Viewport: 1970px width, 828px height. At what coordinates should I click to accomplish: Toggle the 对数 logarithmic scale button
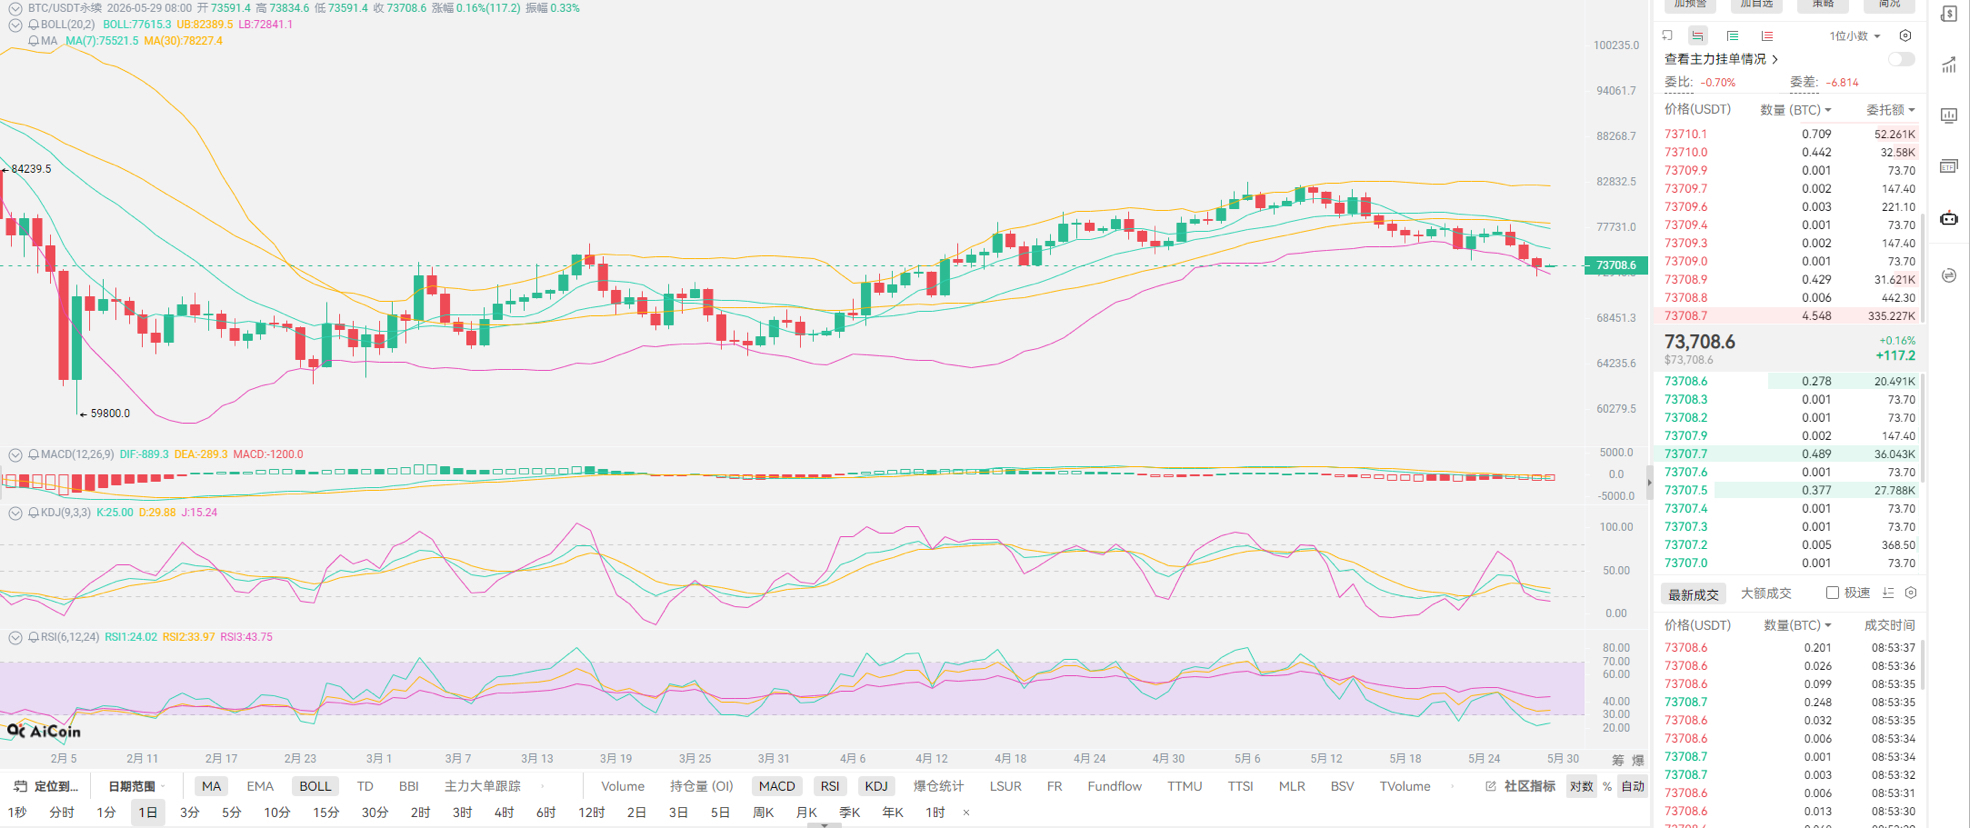tap(1581, 786)
